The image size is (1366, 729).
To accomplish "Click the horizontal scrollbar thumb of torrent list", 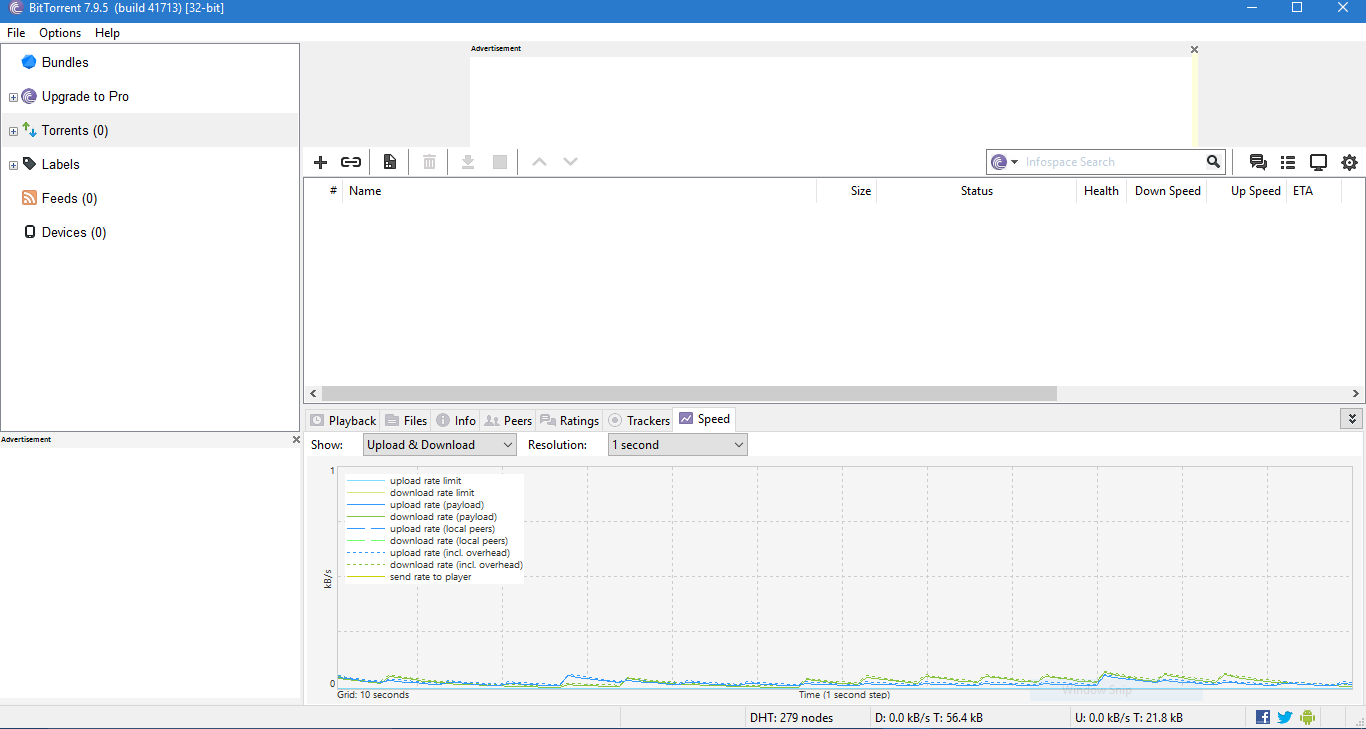I will [688, 394].
